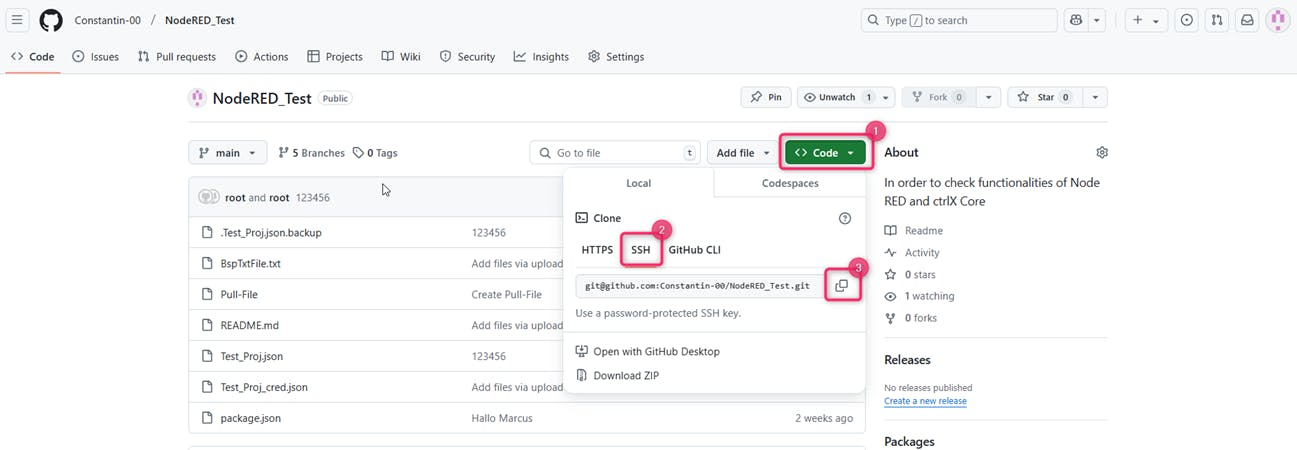Select the SSH clone option
Viewport: 1297px width, 450px height.
click(x=640, y=250)
